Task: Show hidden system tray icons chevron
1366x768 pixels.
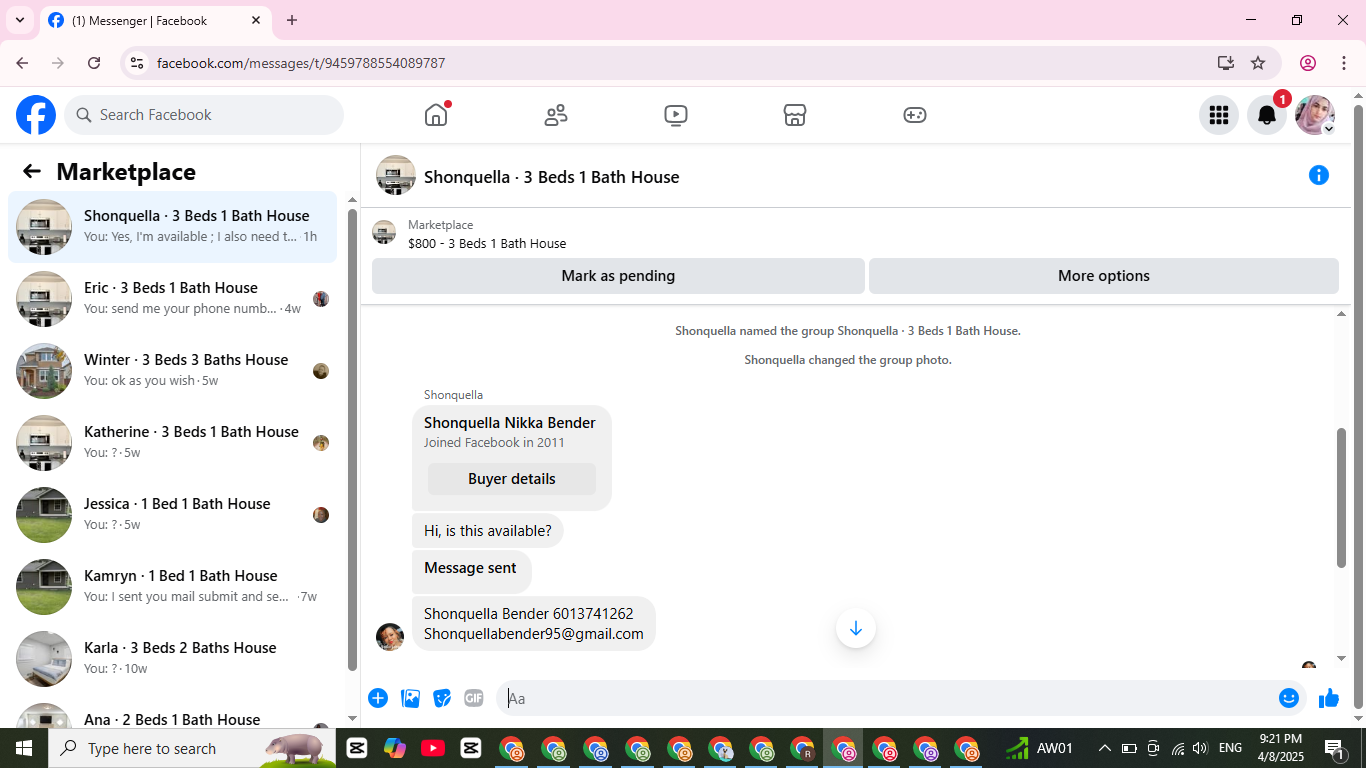Action: 1105,748
